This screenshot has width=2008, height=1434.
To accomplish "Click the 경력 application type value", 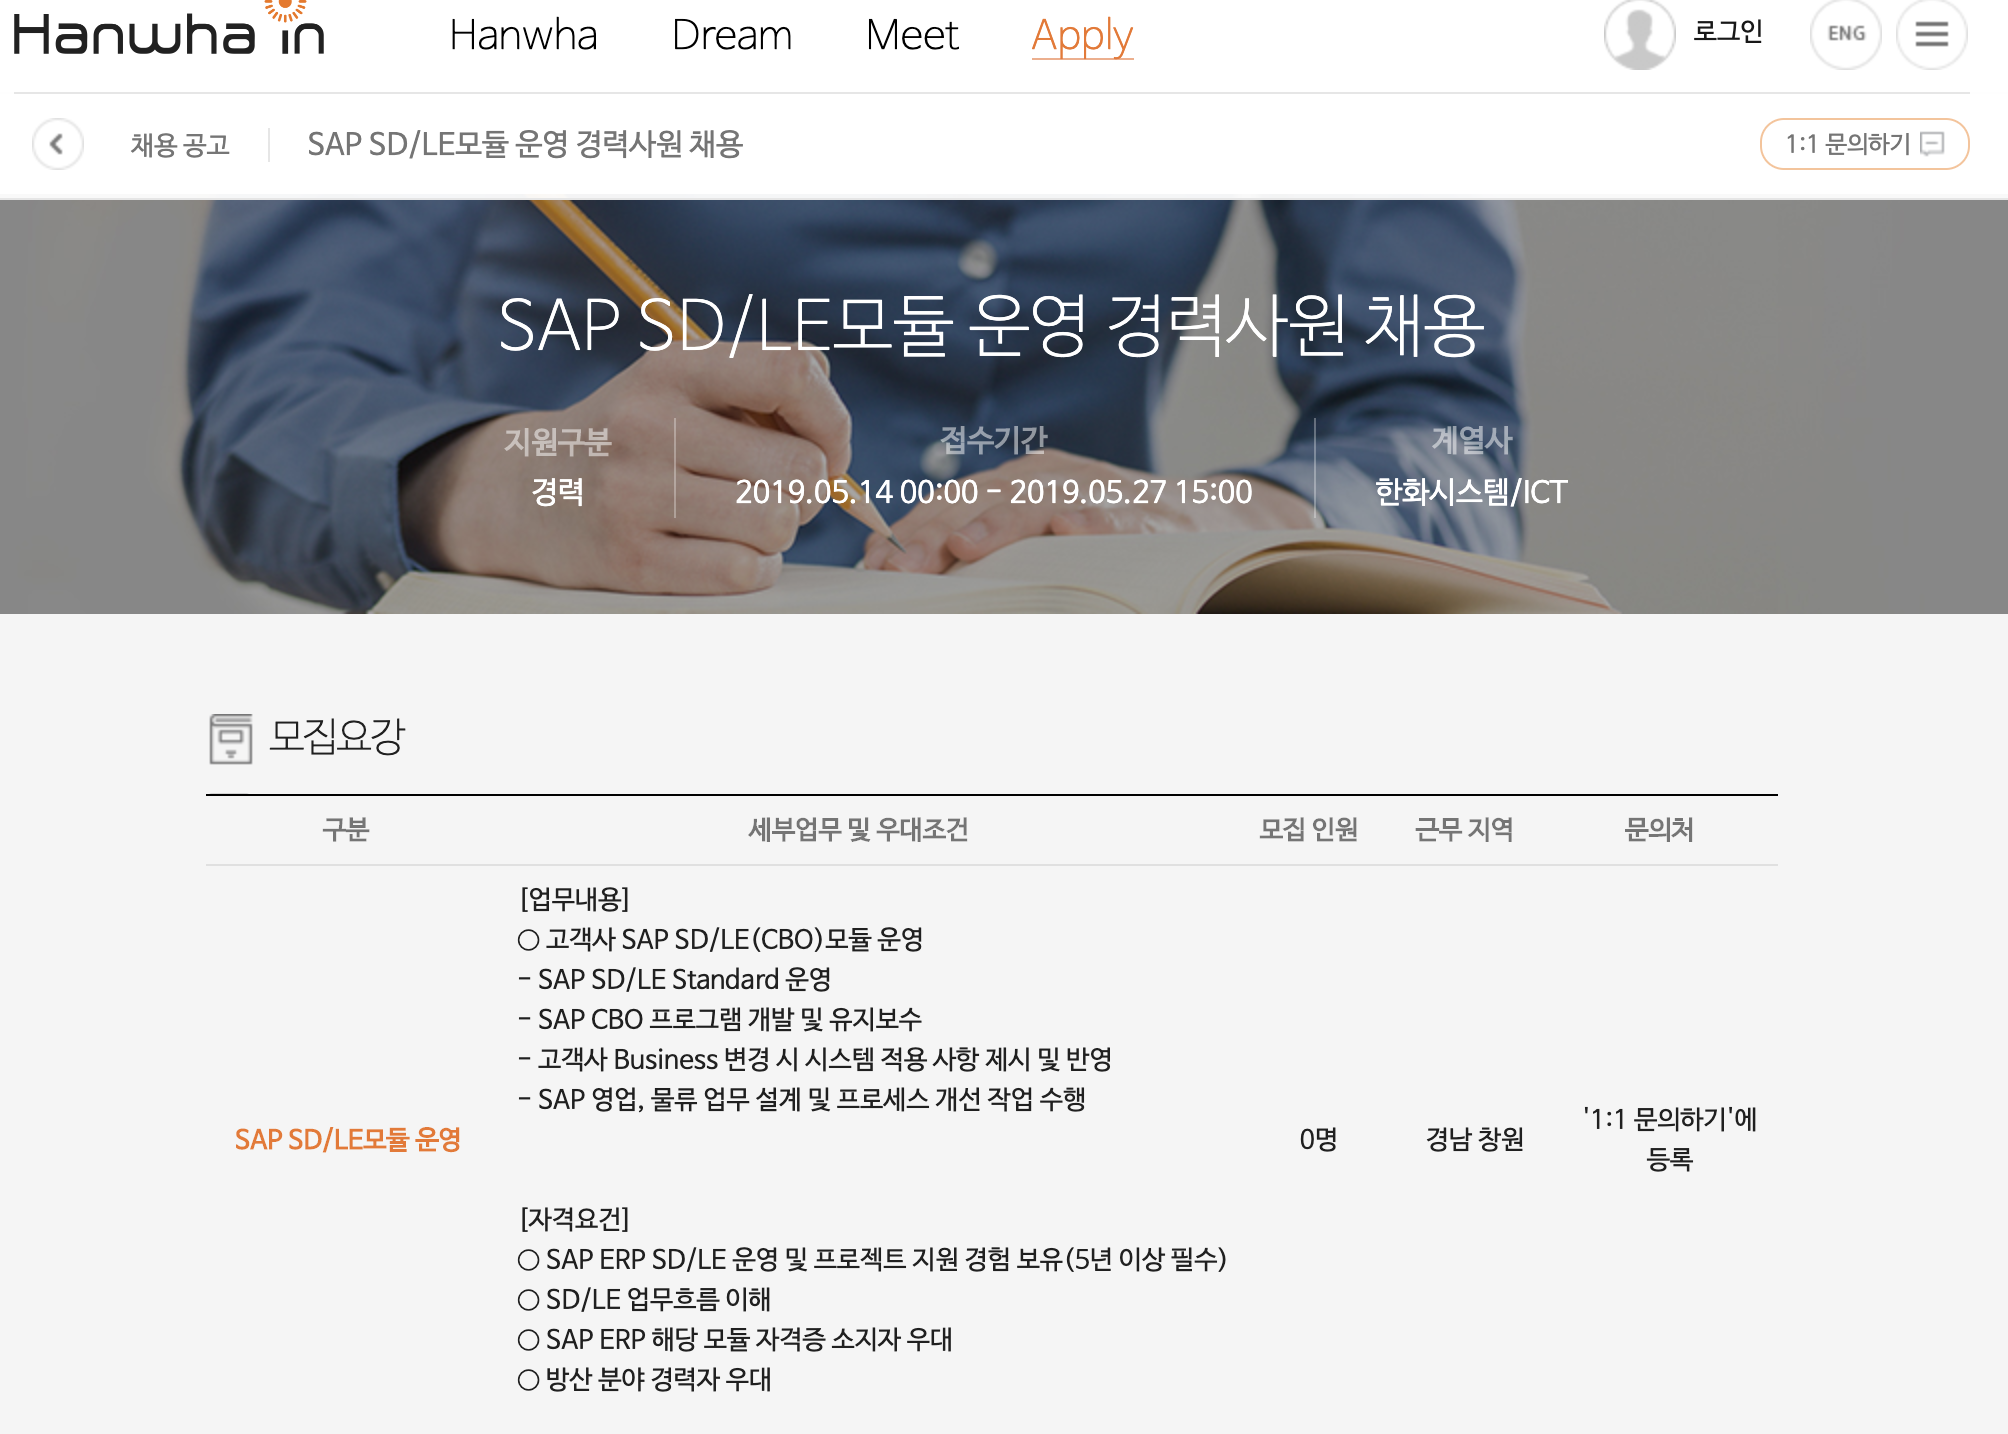I will [557, 492].
